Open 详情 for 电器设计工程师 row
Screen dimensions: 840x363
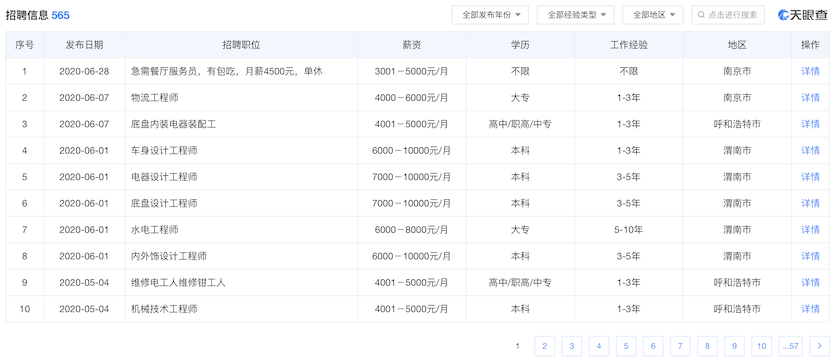[810, 177]
